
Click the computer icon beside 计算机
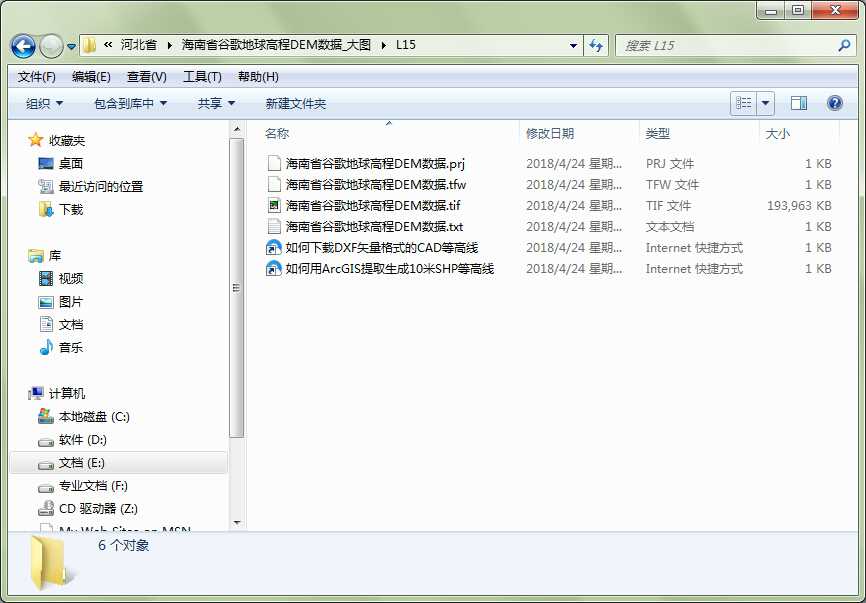[x=36, y=394]
